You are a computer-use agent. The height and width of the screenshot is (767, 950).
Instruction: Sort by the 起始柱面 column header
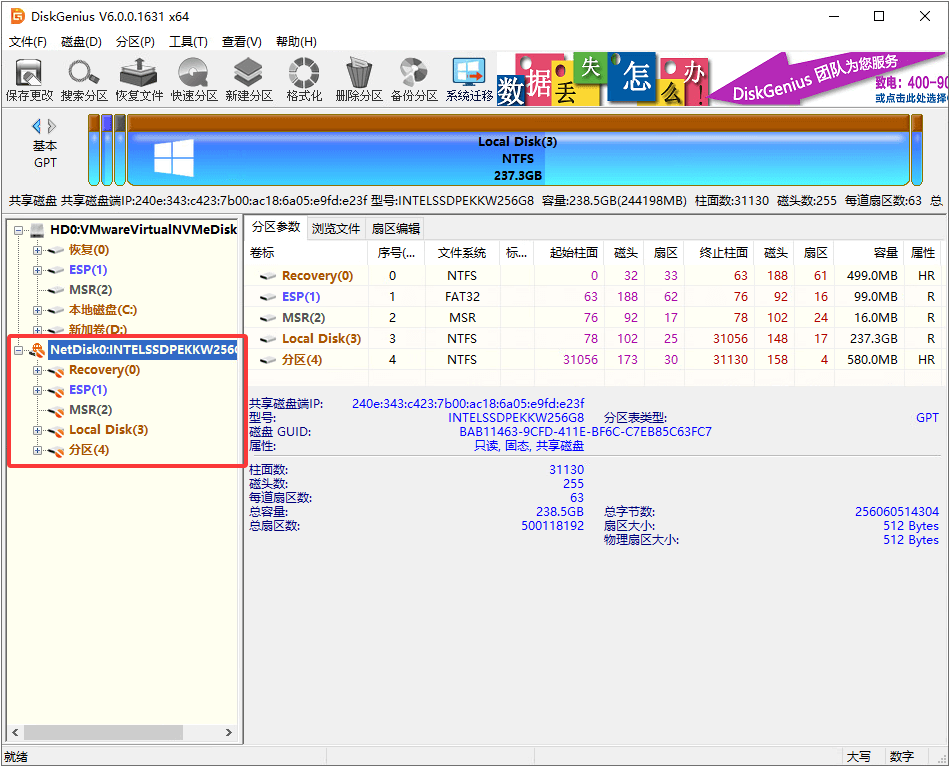(x=569, y=253)
